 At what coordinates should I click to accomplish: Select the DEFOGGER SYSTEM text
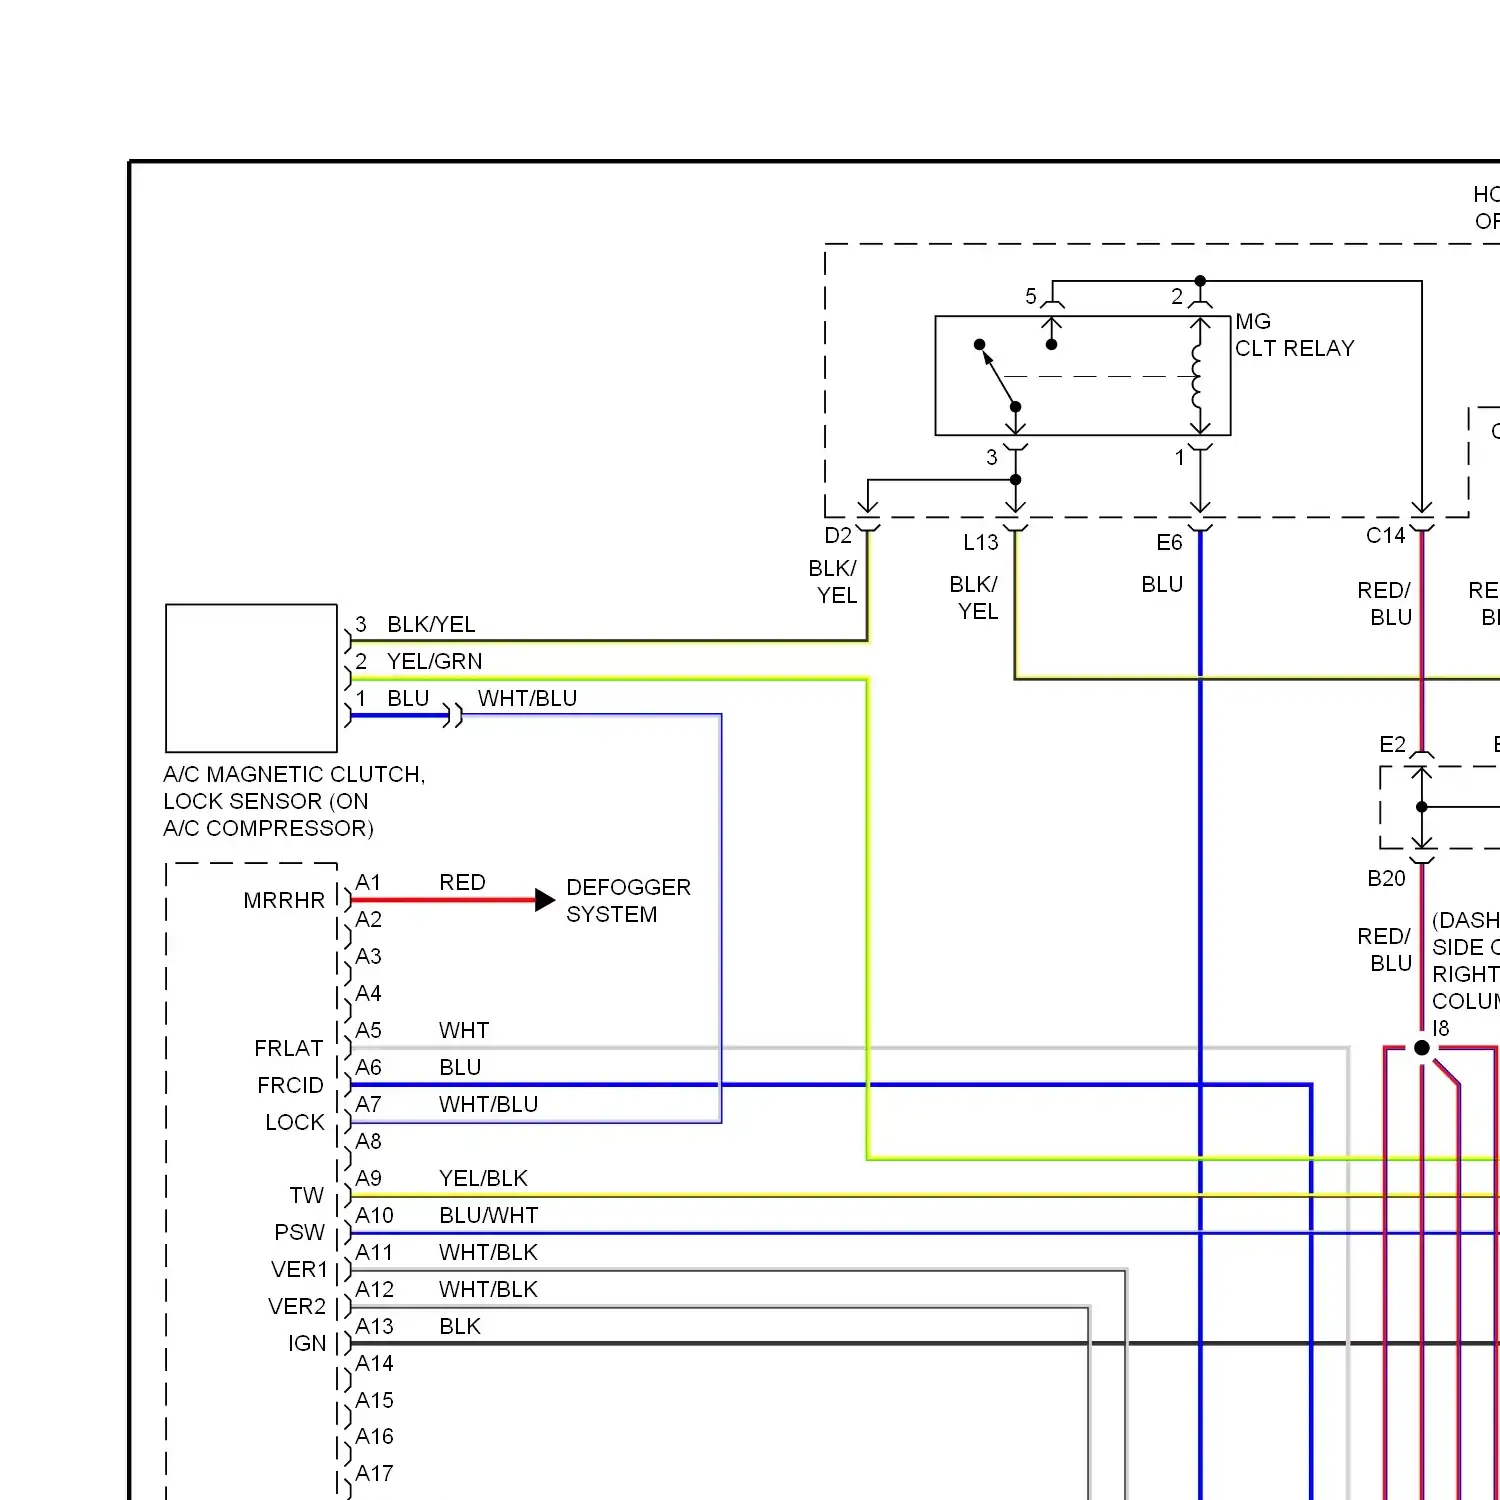628,901
